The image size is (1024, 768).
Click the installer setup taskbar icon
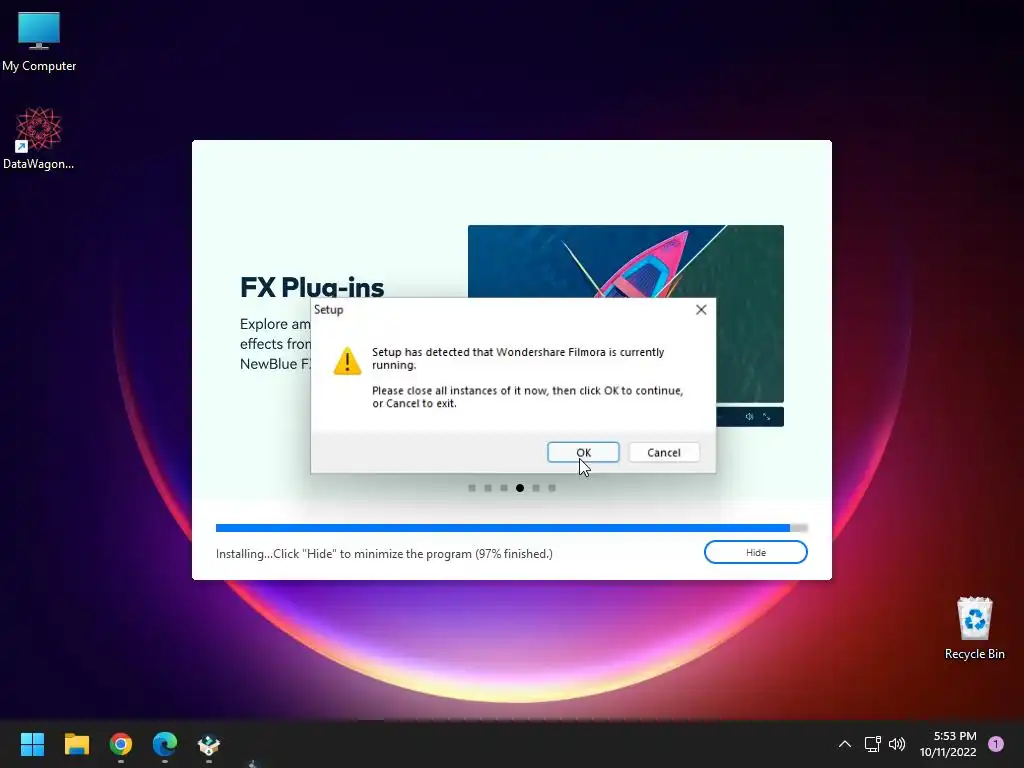pos(209,744)
